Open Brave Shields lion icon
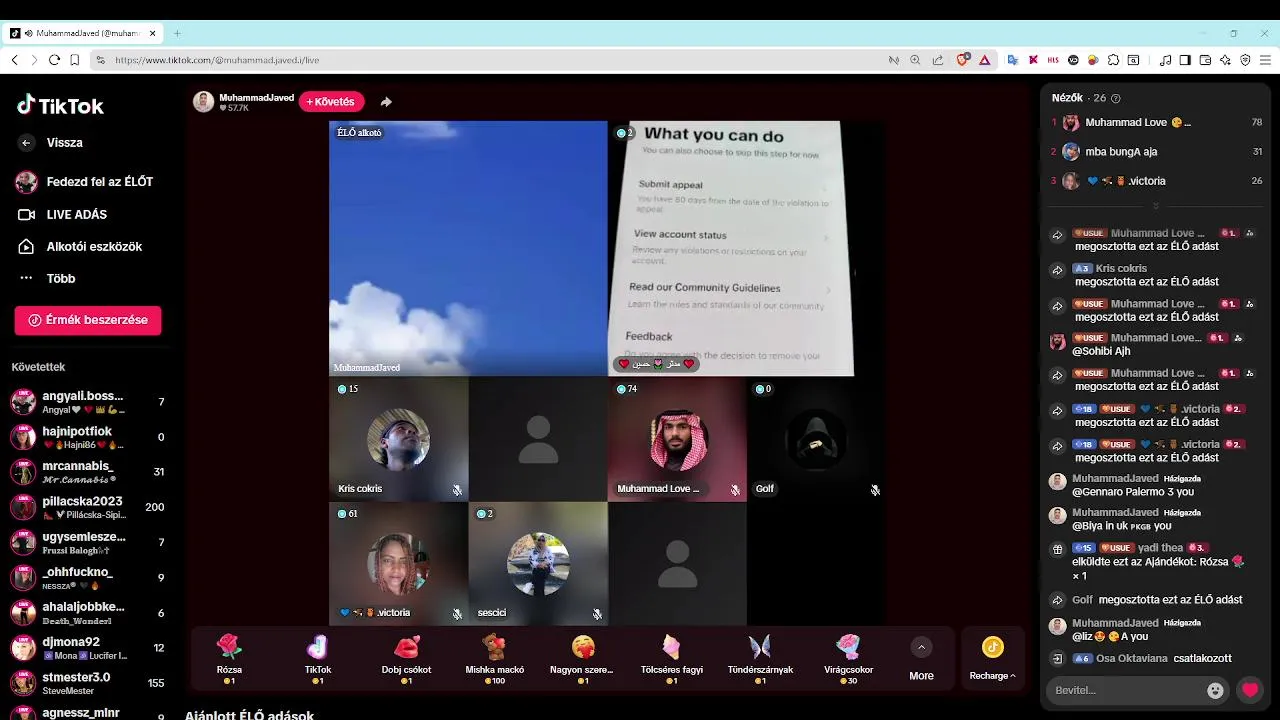The width and height of the screenshot is (1280, 720). (963, 60)
